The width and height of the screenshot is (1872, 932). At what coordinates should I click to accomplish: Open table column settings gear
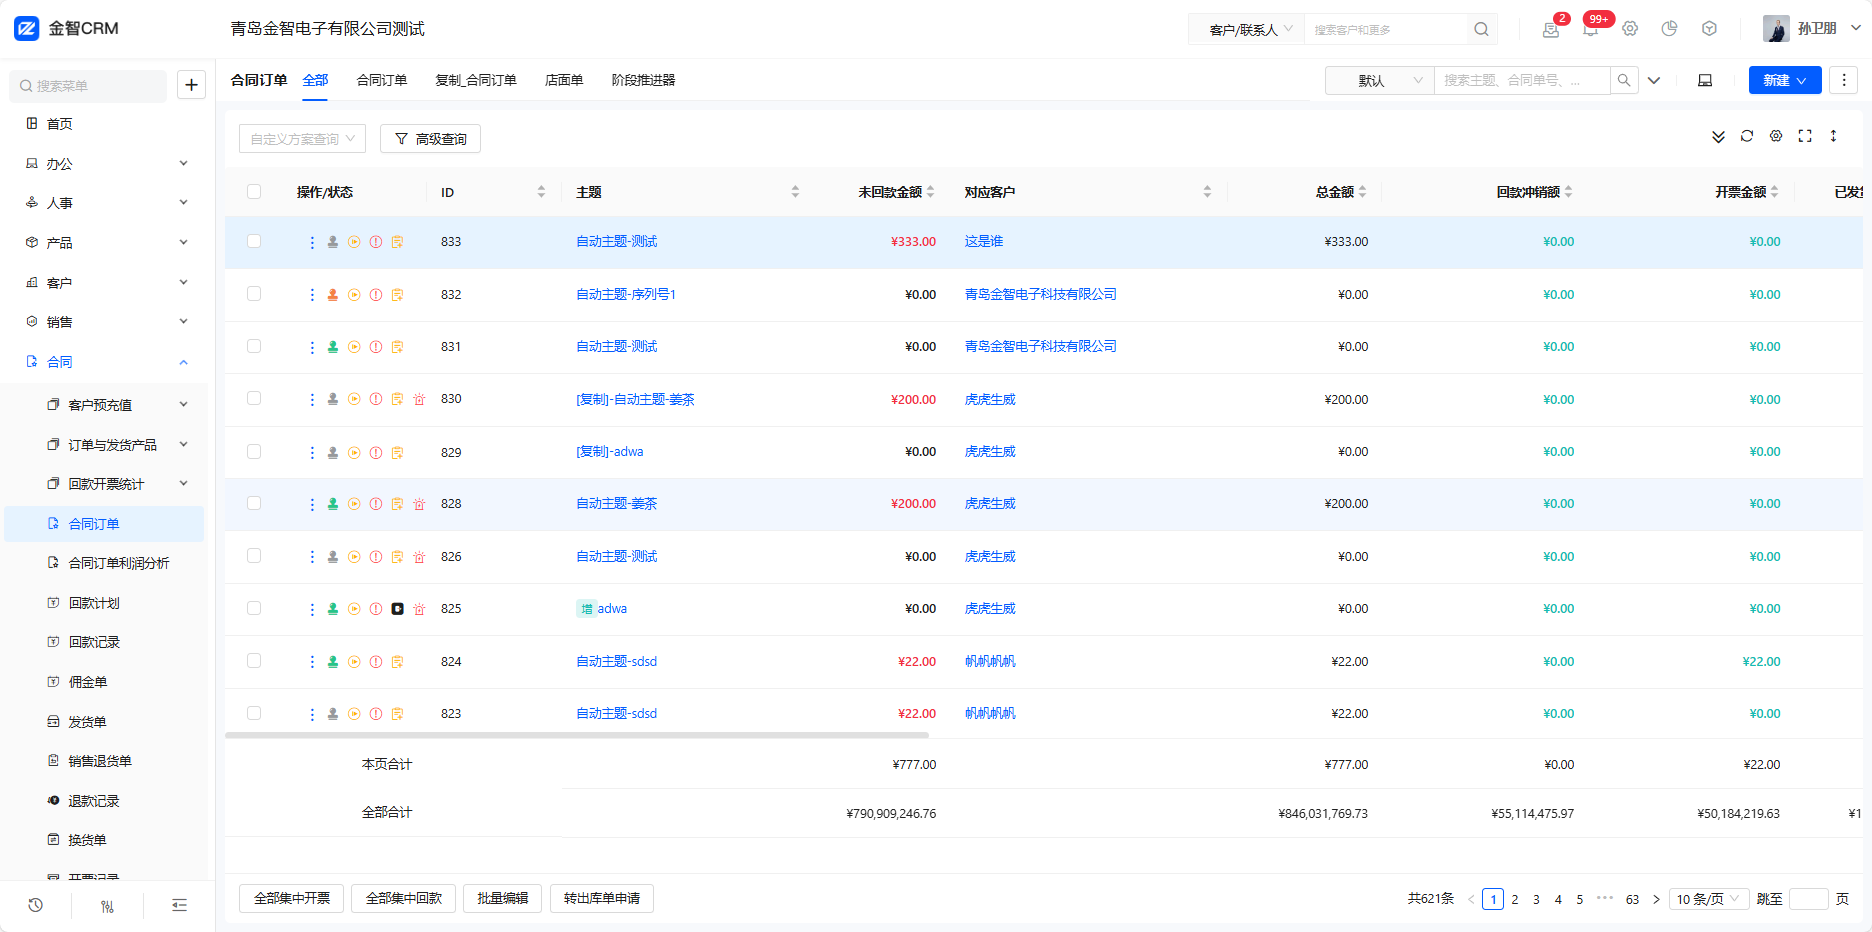pyautogui.click(x=1776, y=136)
